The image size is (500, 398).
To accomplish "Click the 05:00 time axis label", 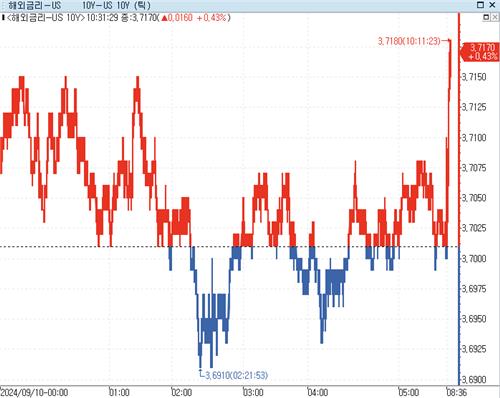I will [409, 392].
